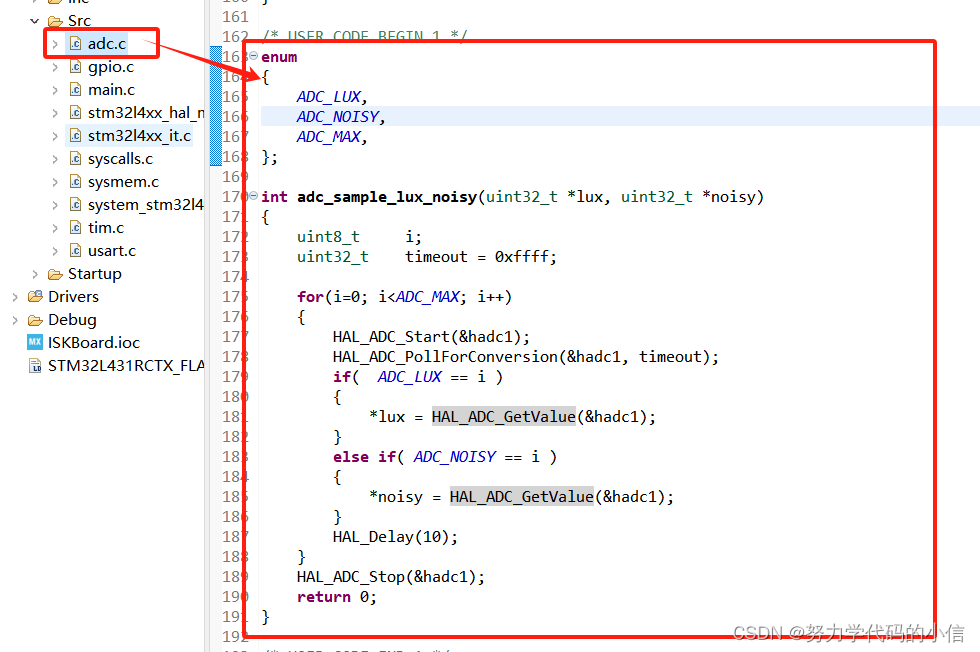
Task: Click the highlighted HAL_ADC_GetValue occurrence
Action: [x=503, y=416]
